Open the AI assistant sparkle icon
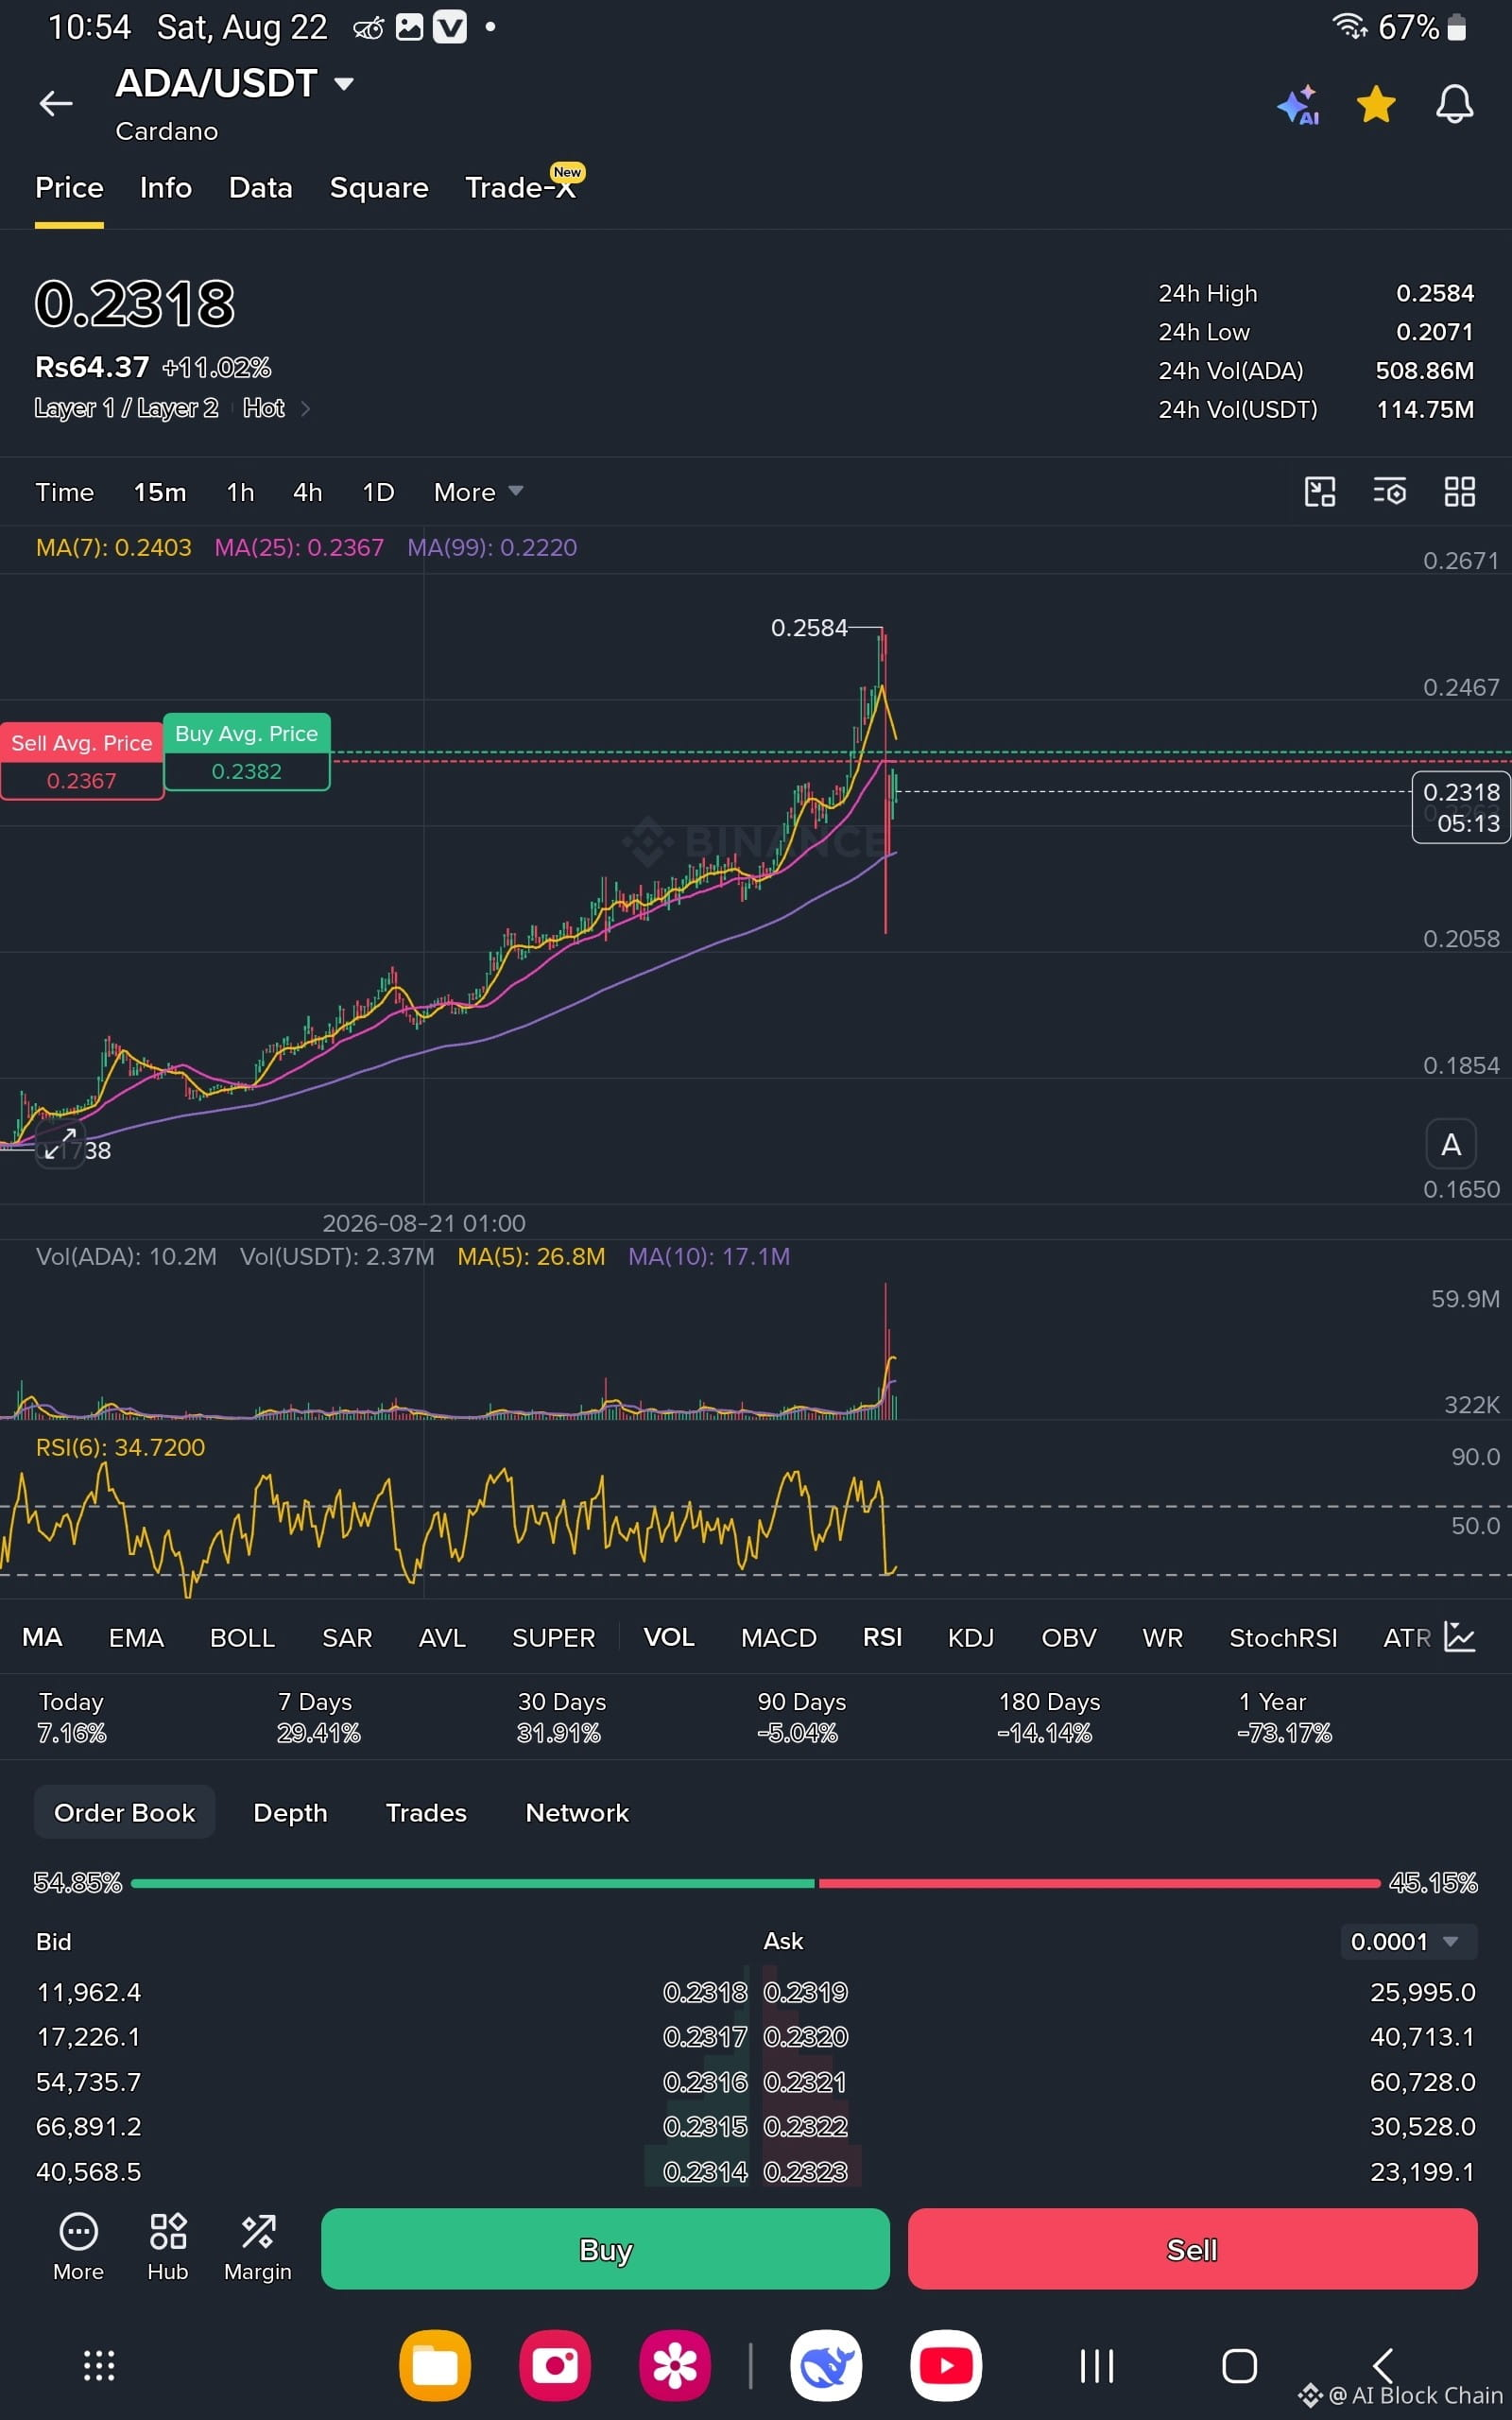Viewport: 1512px width, 2420px height. 1298,104
